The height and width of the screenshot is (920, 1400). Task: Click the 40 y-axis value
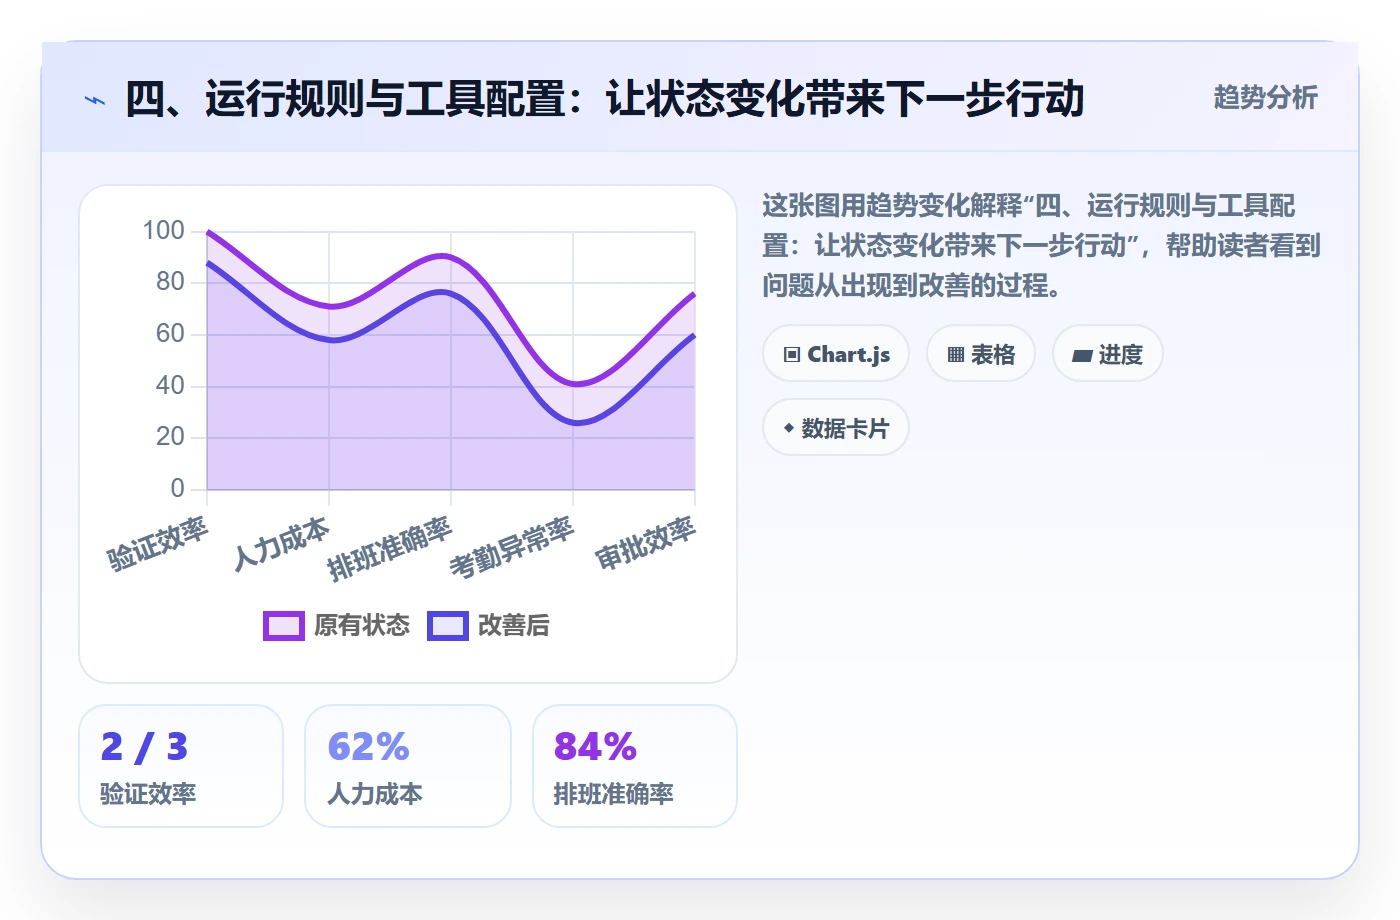click(x=170, y=386)
